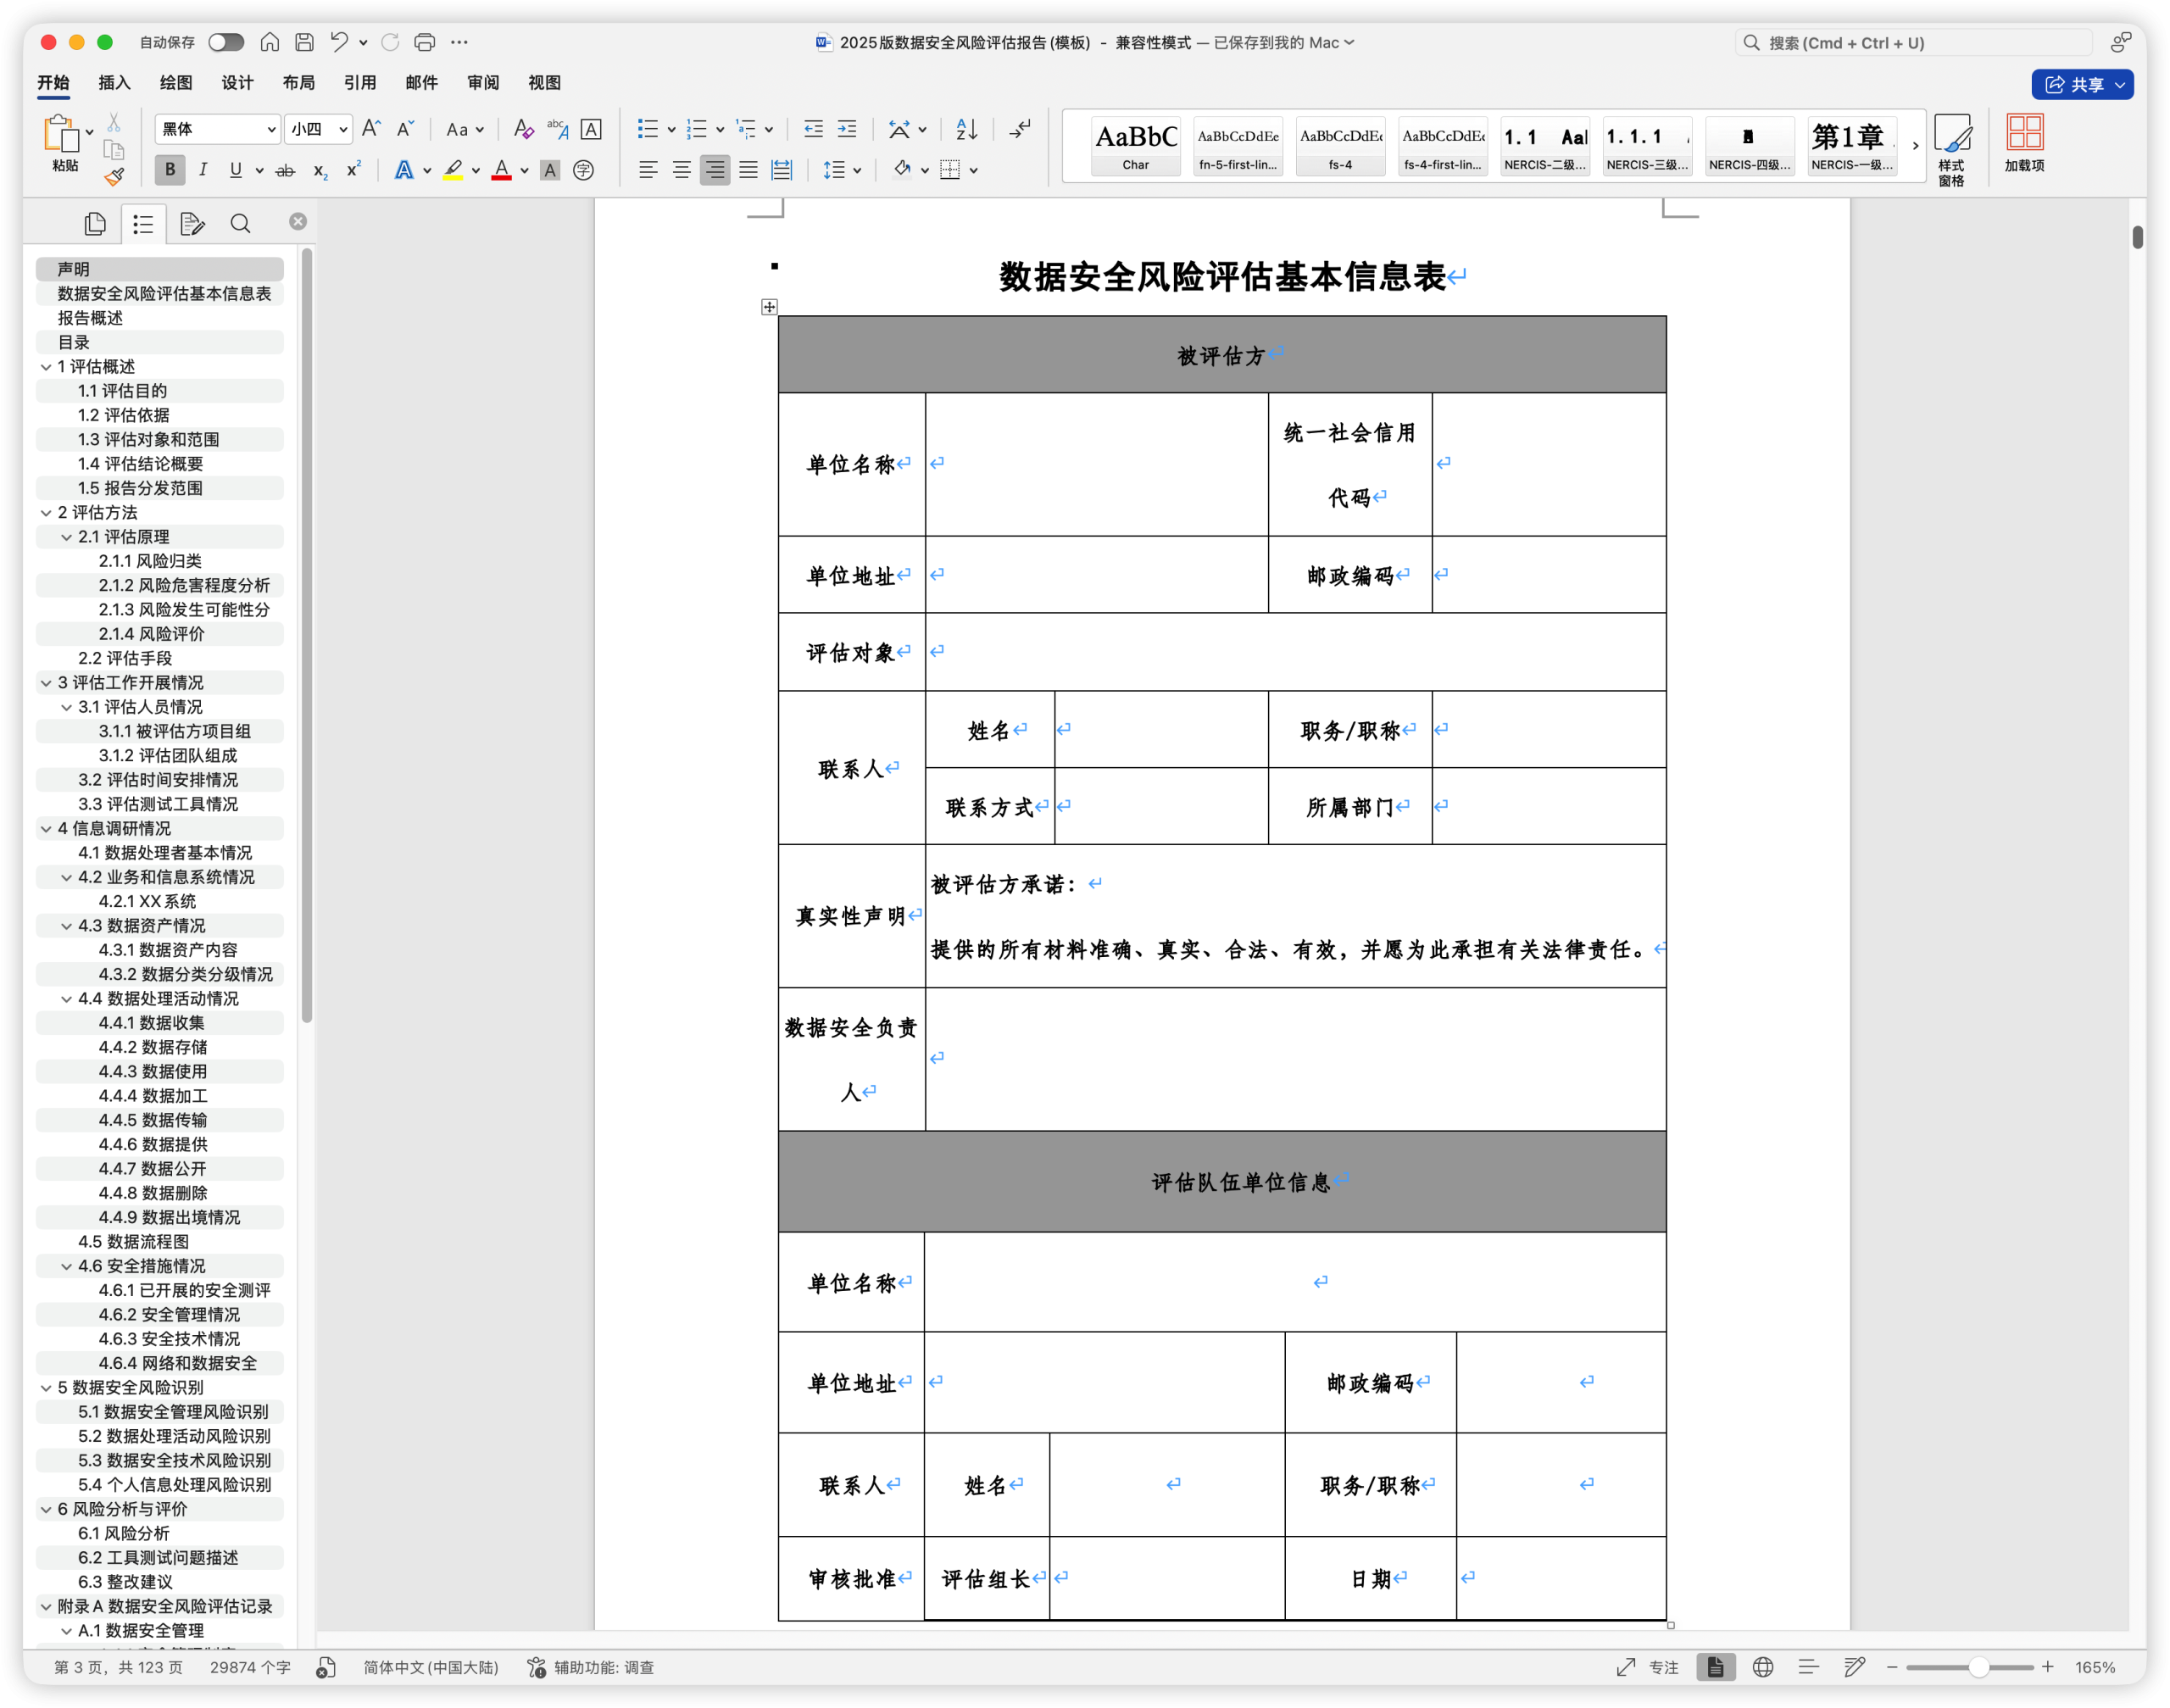Open the Styles Pane
The image size is (2170, 1708).
tap(1952, 149)
